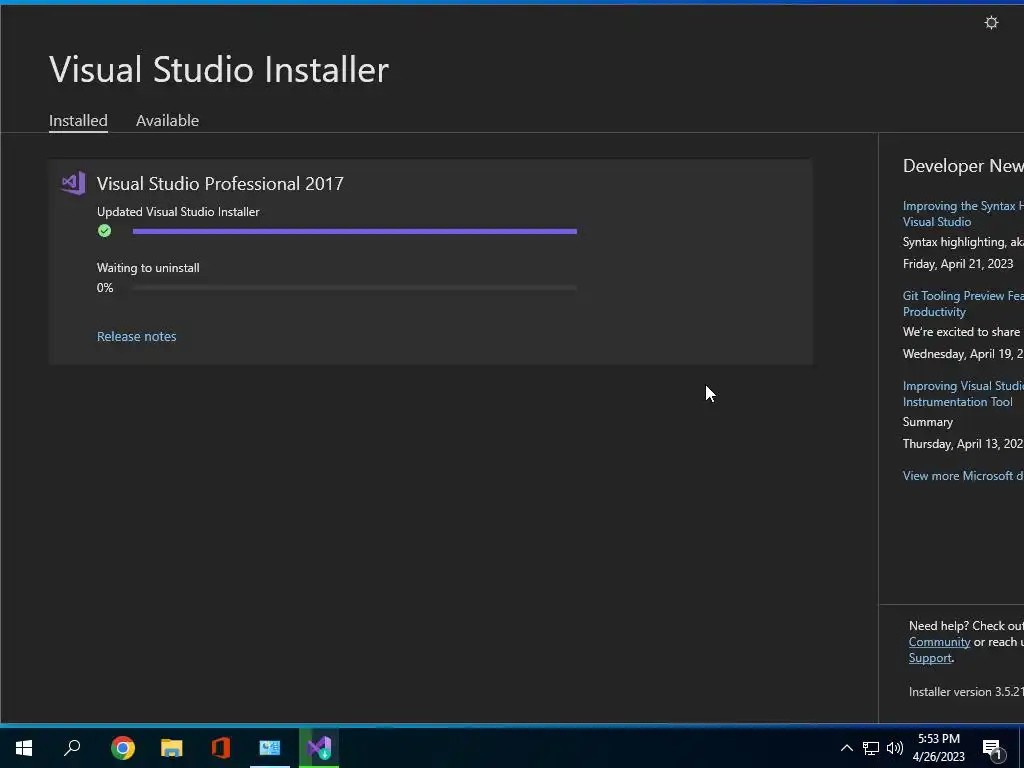Open the Support link
Viewport: 1024px width, 768px height.
click(x=930, y=658)
